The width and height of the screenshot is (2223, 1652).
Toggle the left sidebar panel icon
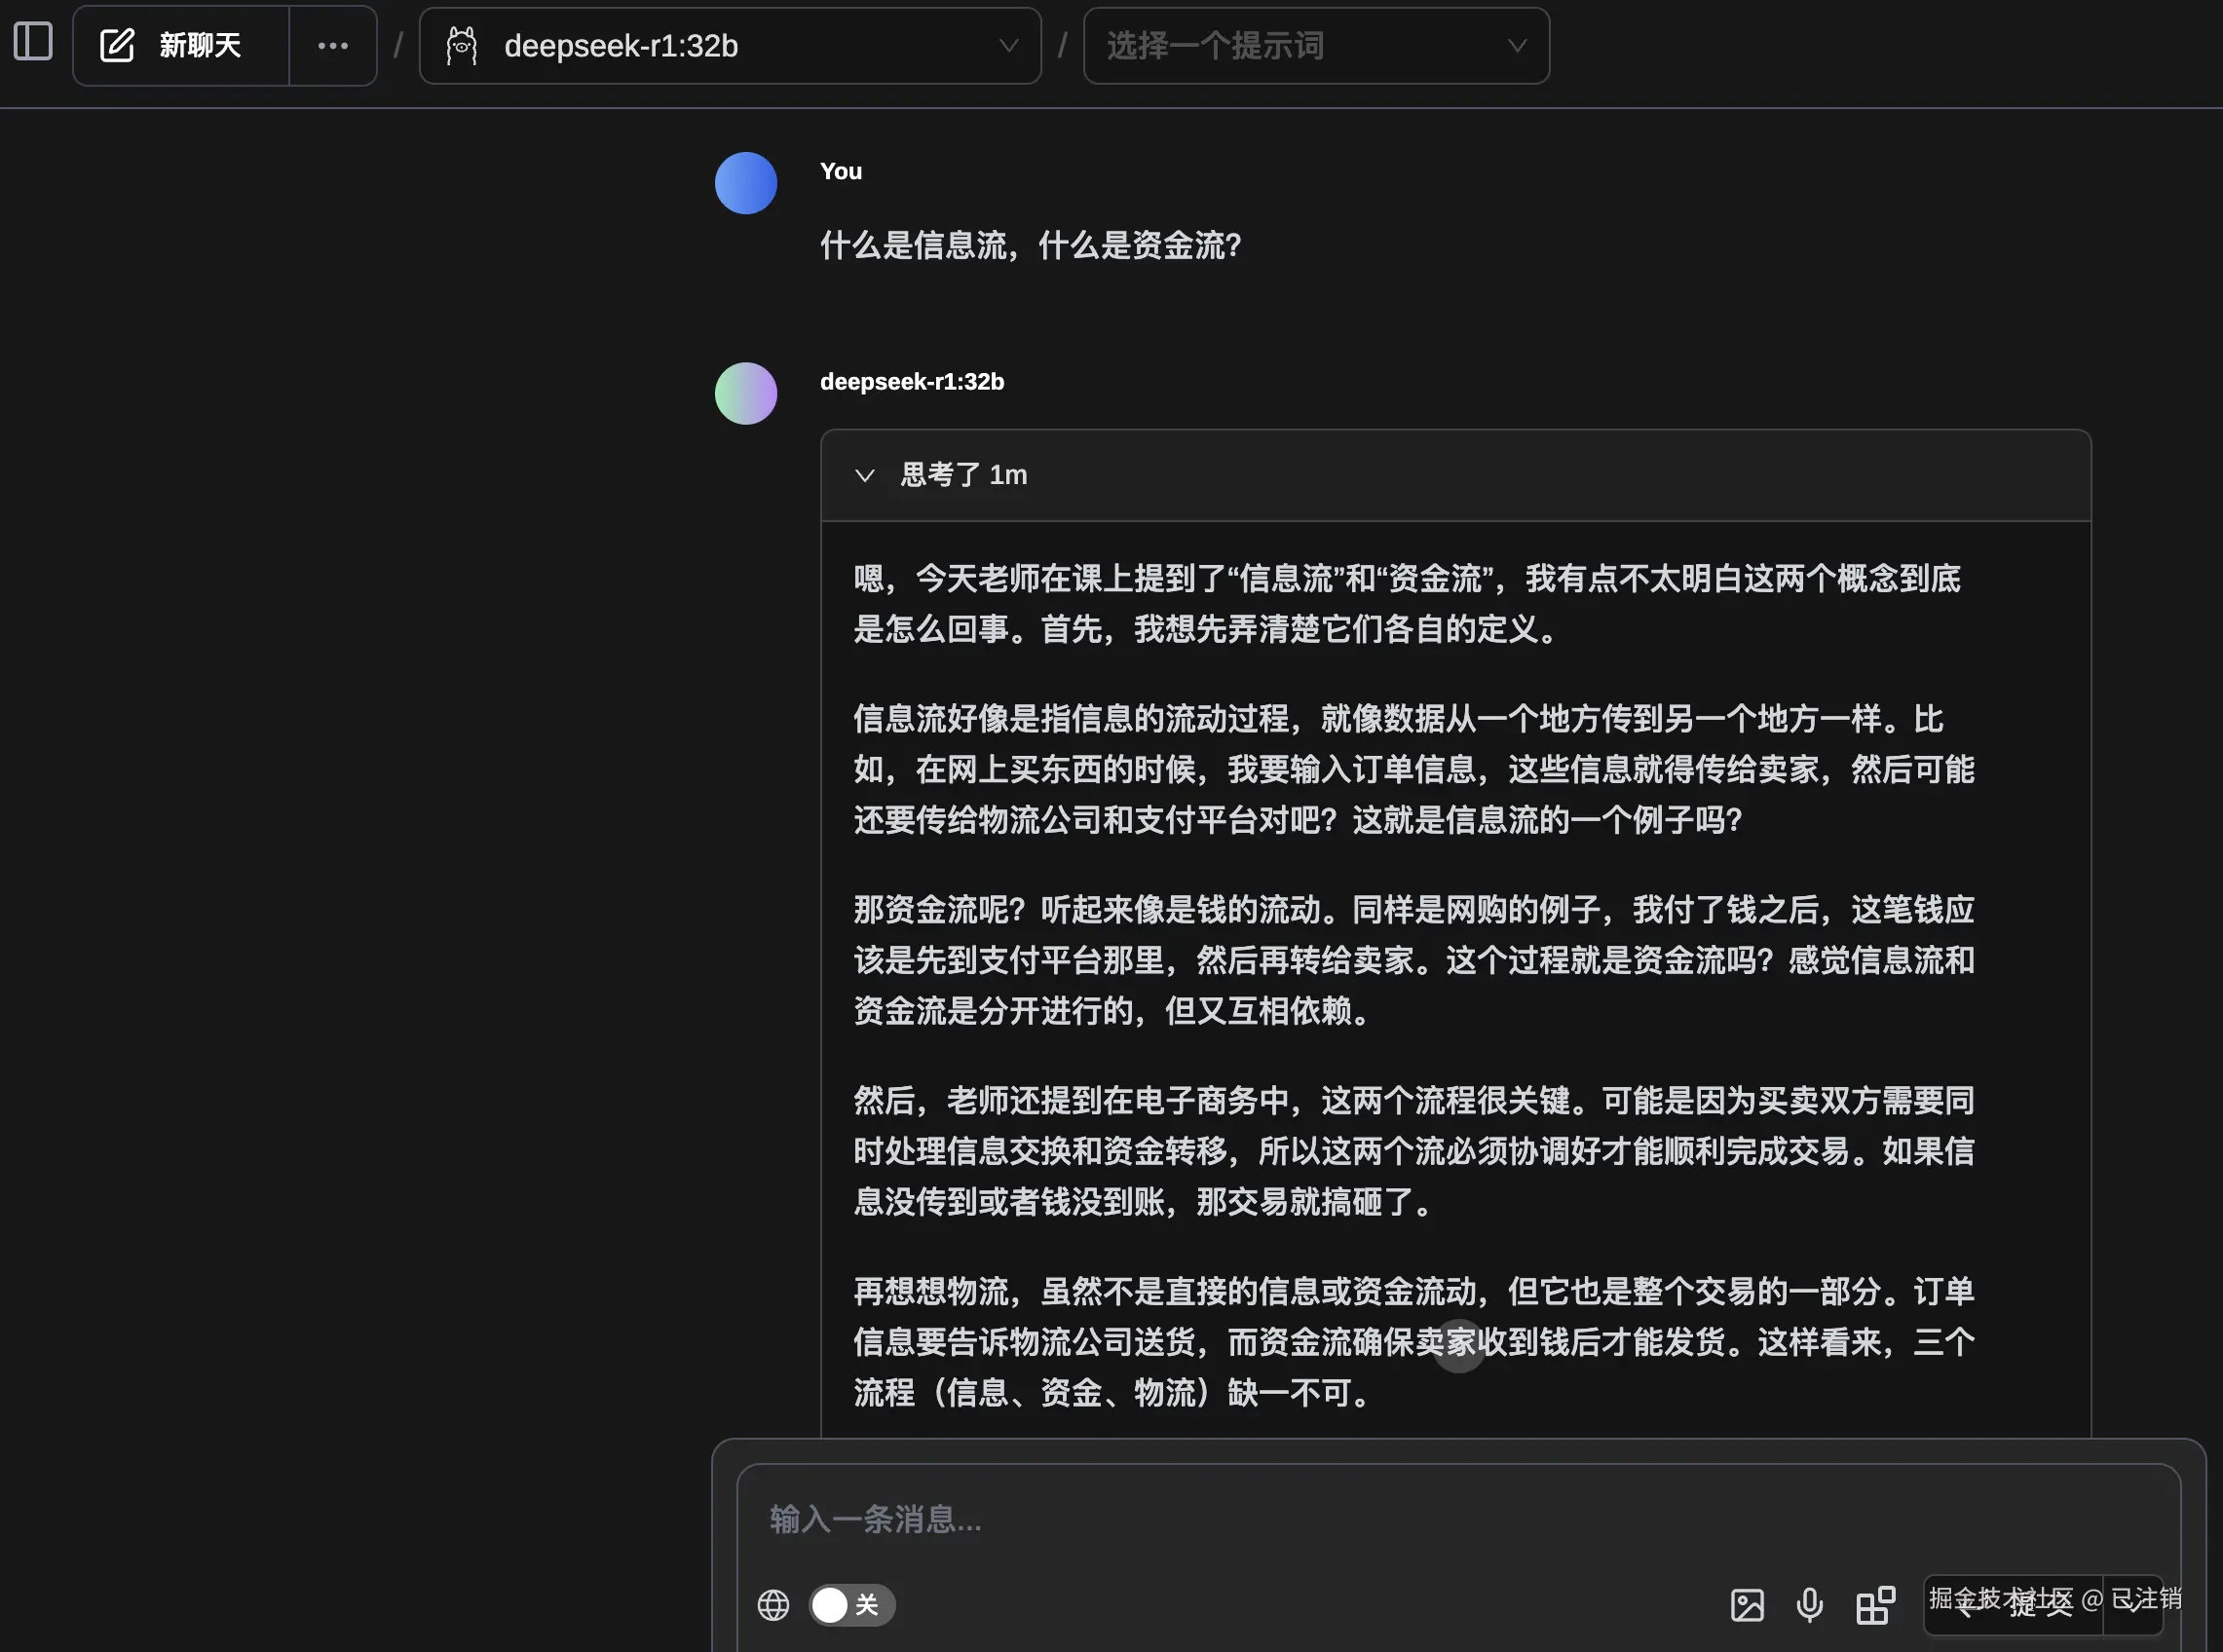coord(33,43)
